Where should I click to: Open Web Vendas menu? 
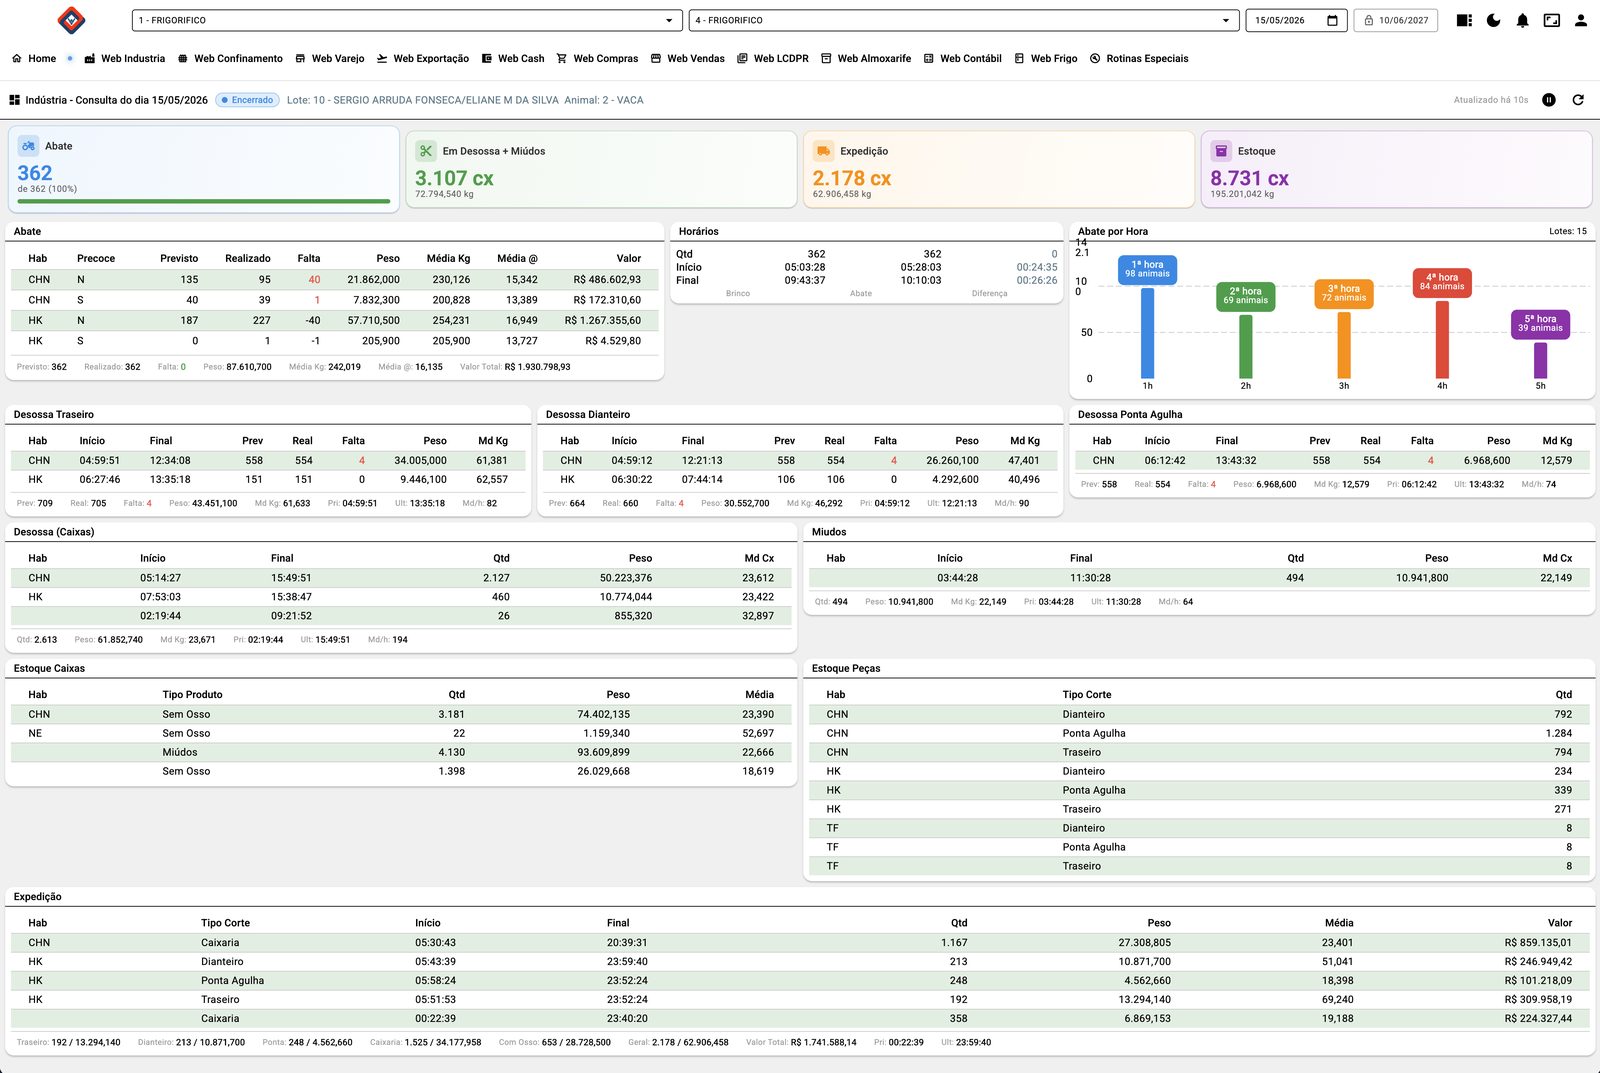688,59
